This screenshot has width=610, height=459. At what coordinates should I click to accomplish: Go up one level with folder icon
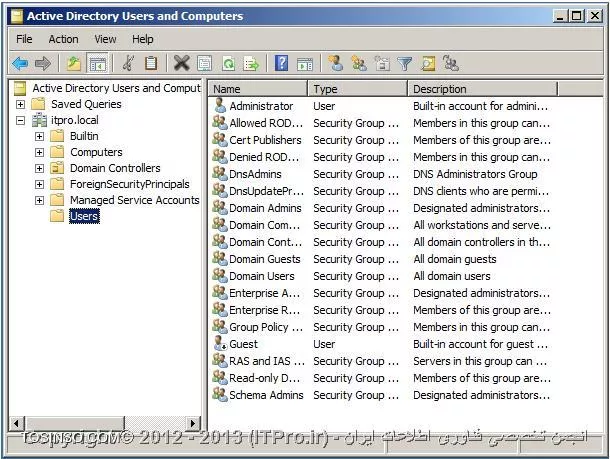[x=74, y=63]
